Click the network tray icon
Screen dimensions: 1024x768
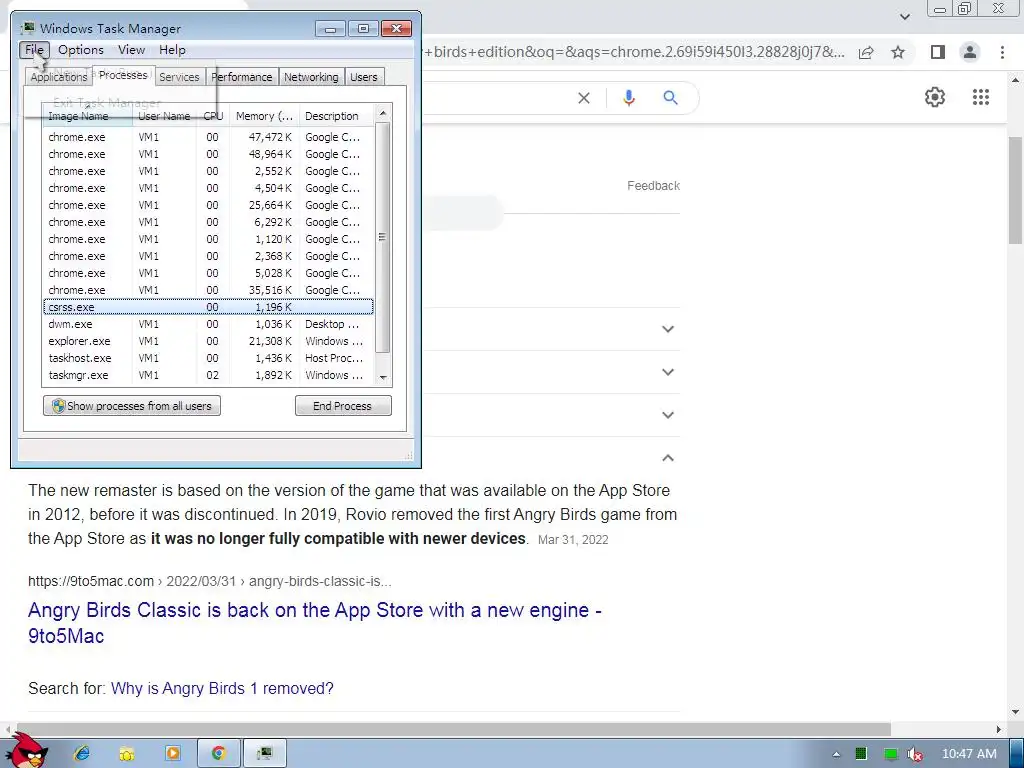click(x=890, y=754)
